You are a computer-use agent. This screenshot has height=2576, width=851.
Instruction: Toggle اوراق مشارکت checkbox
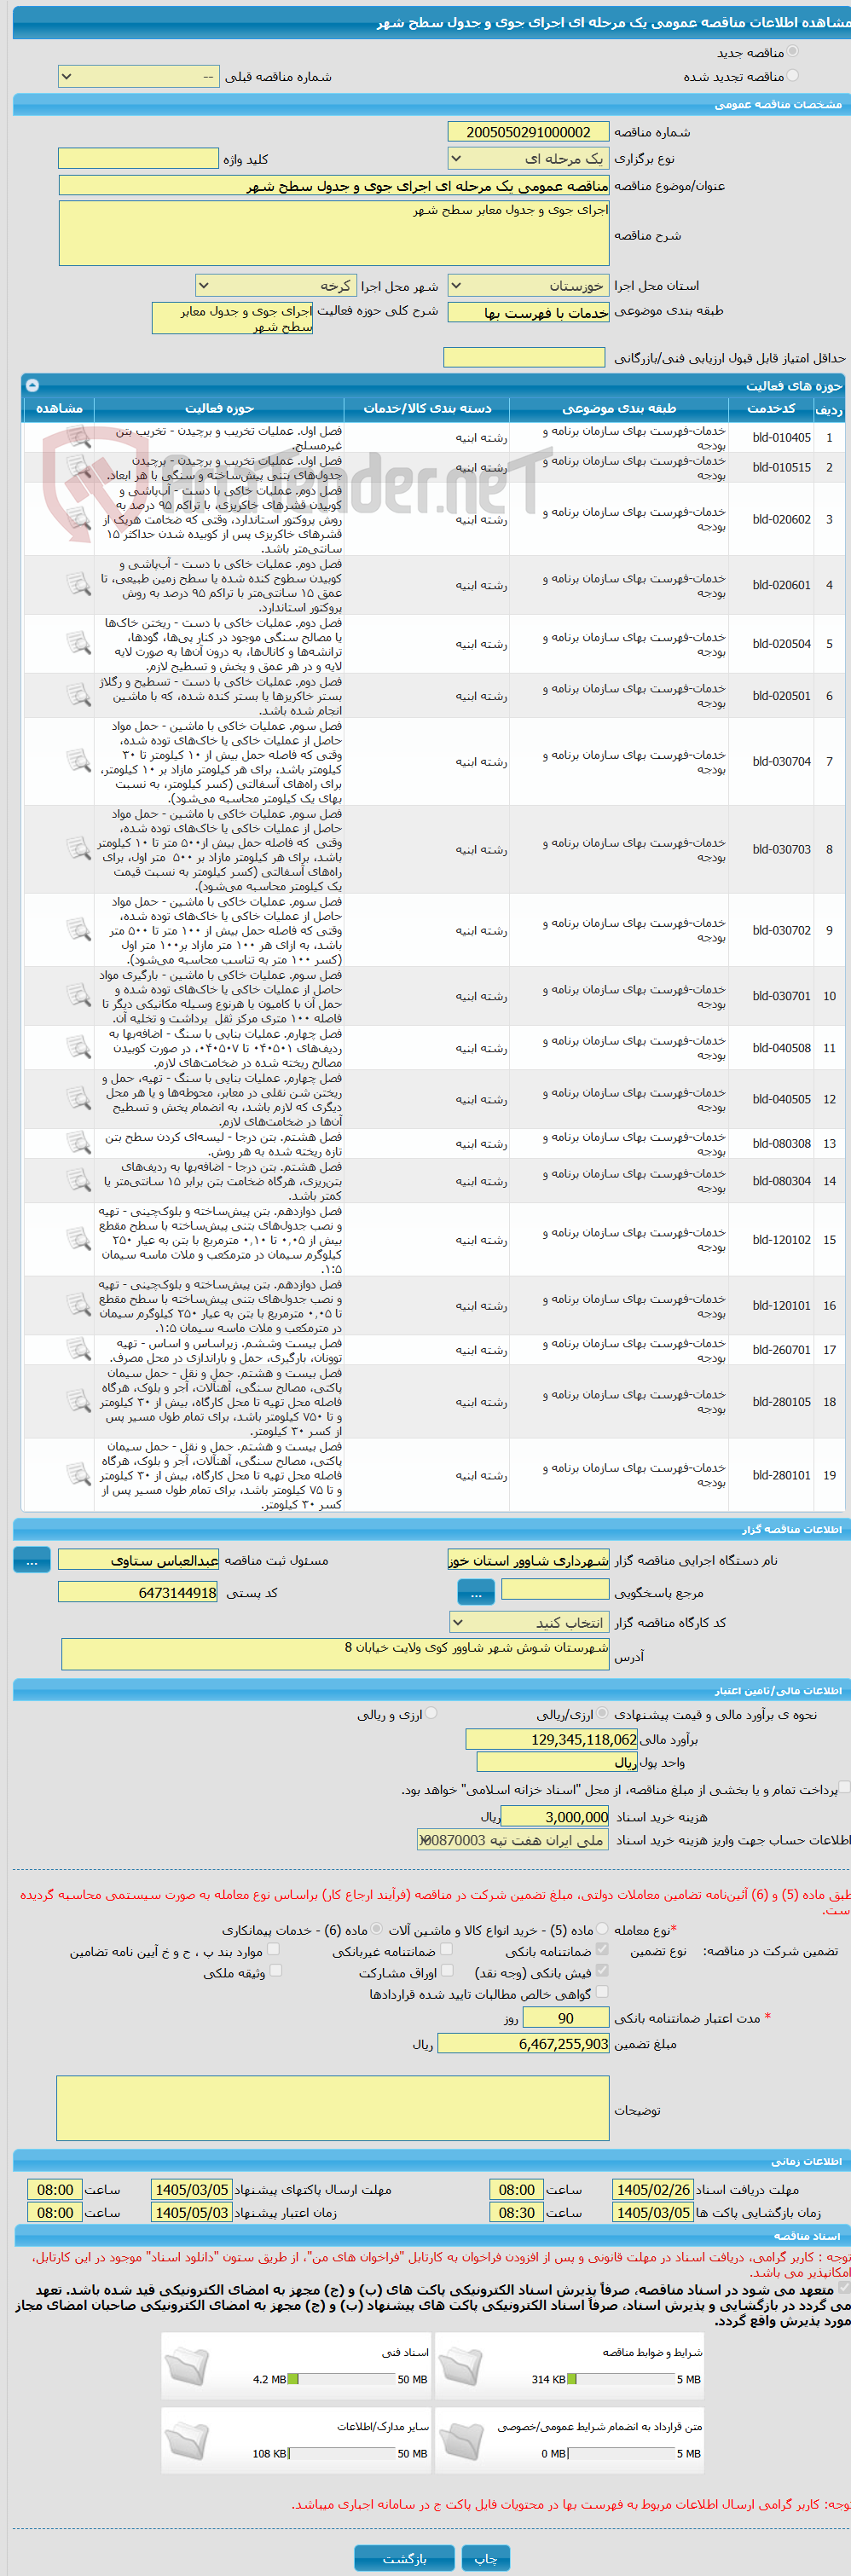(447, 1971)
